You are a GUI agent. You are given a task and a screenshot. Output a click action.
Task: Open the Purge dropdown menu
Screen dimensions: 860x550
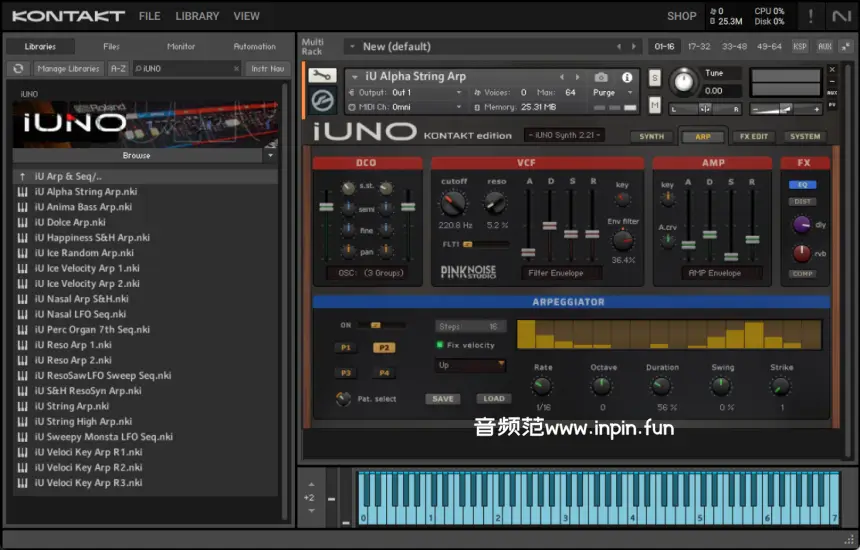pos(611,92)
